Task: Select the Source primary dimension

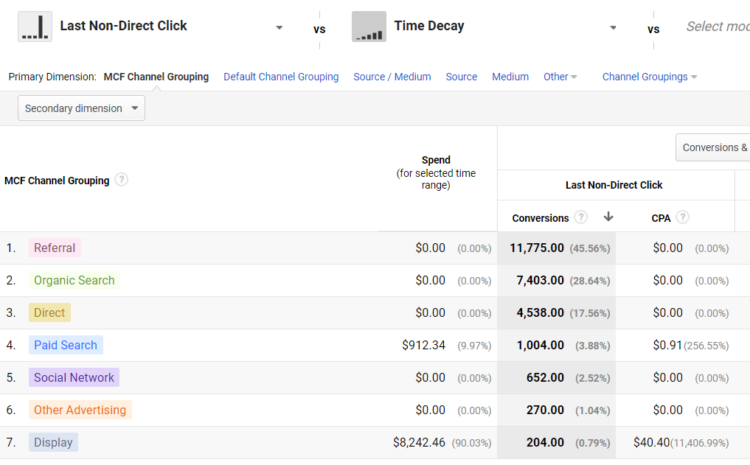Action: tap(462, 77)
